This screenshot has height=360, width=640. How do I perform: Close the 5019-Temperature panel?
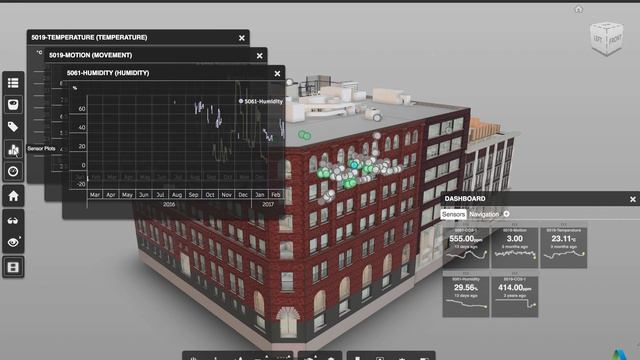[x=242, y=38]
